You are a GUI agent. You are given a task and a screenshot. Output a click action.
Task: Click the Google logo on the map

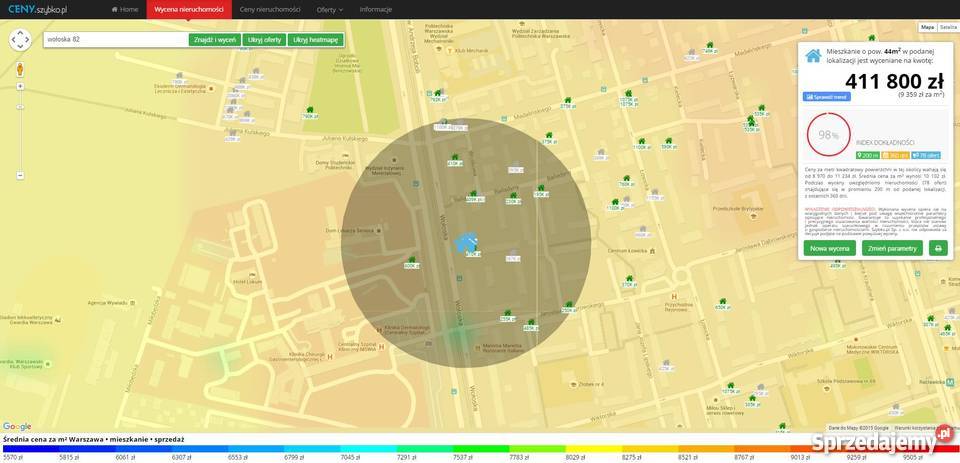[17, 426]
